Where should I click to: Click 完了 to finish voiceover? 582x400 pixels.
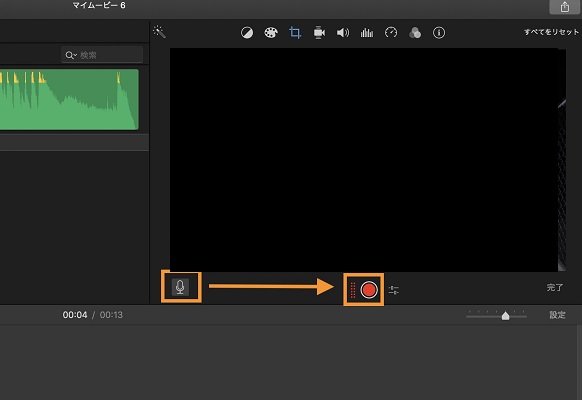coord(555,287)
